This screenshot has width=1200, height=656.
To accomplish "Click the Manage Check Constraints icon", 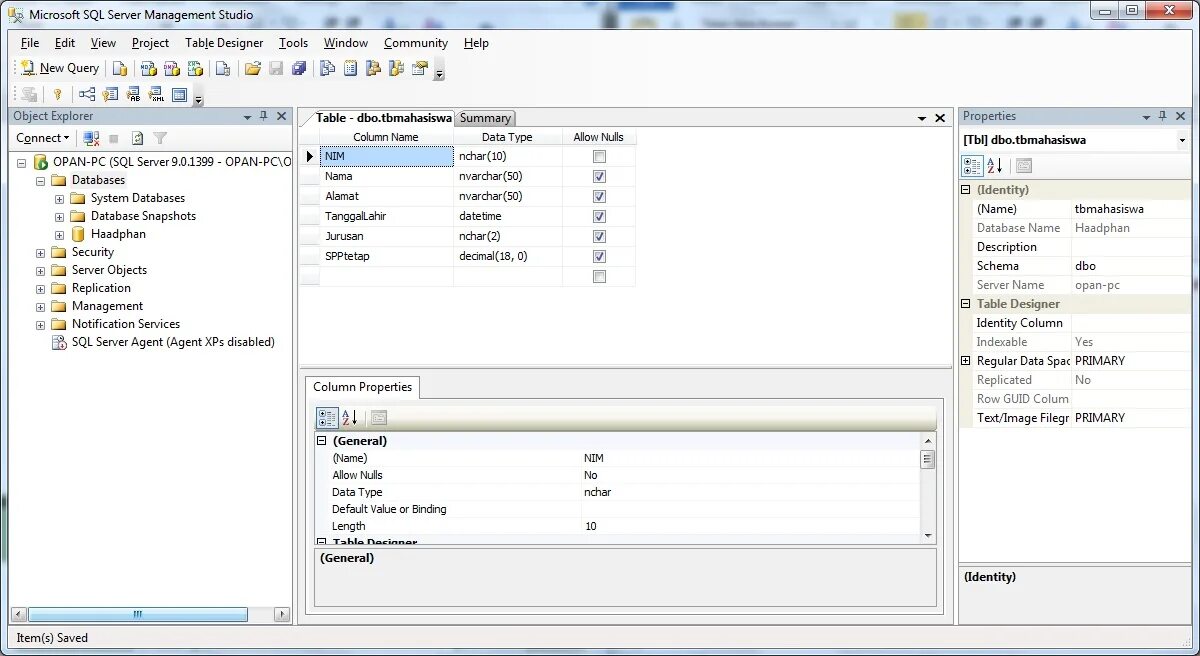I will (180, 94).
